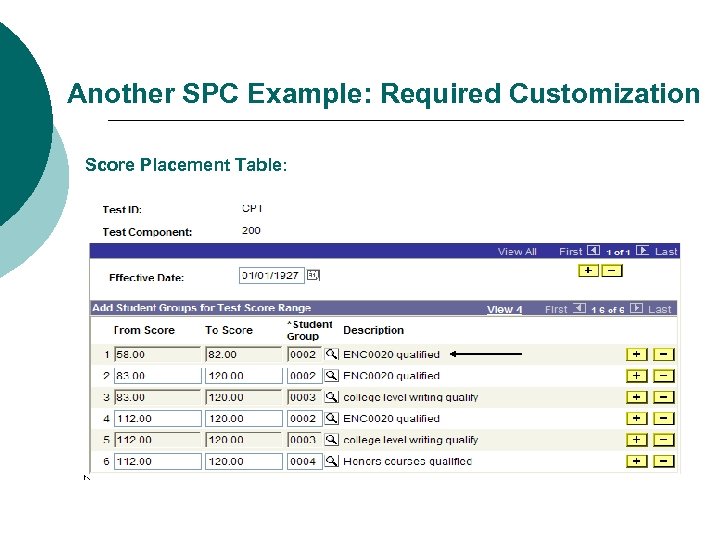This screenshot has width=720, height=540.
Task: Go to previous effective-dated record arrow
Action: [593, 251]
